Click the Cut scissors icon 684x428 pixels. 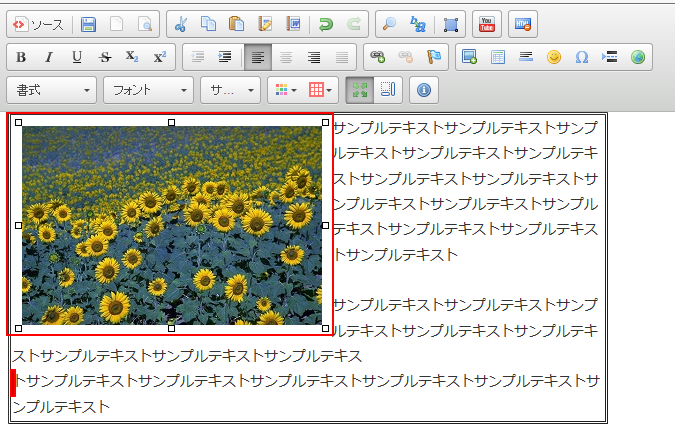(180, 24)
